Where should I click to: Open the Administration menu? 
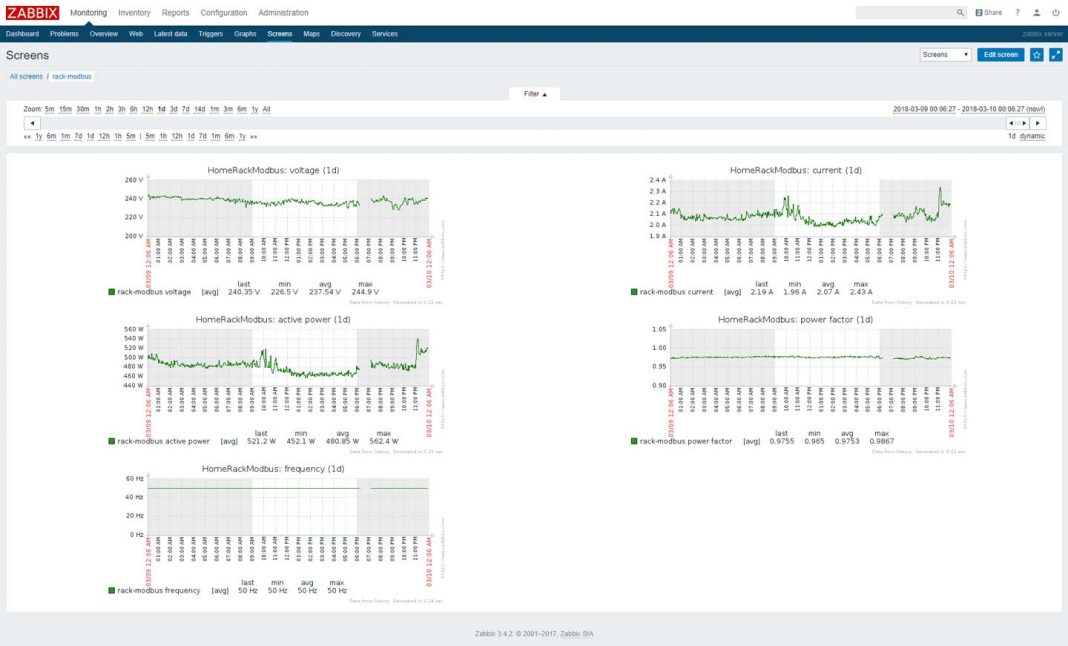coord(283,13)
